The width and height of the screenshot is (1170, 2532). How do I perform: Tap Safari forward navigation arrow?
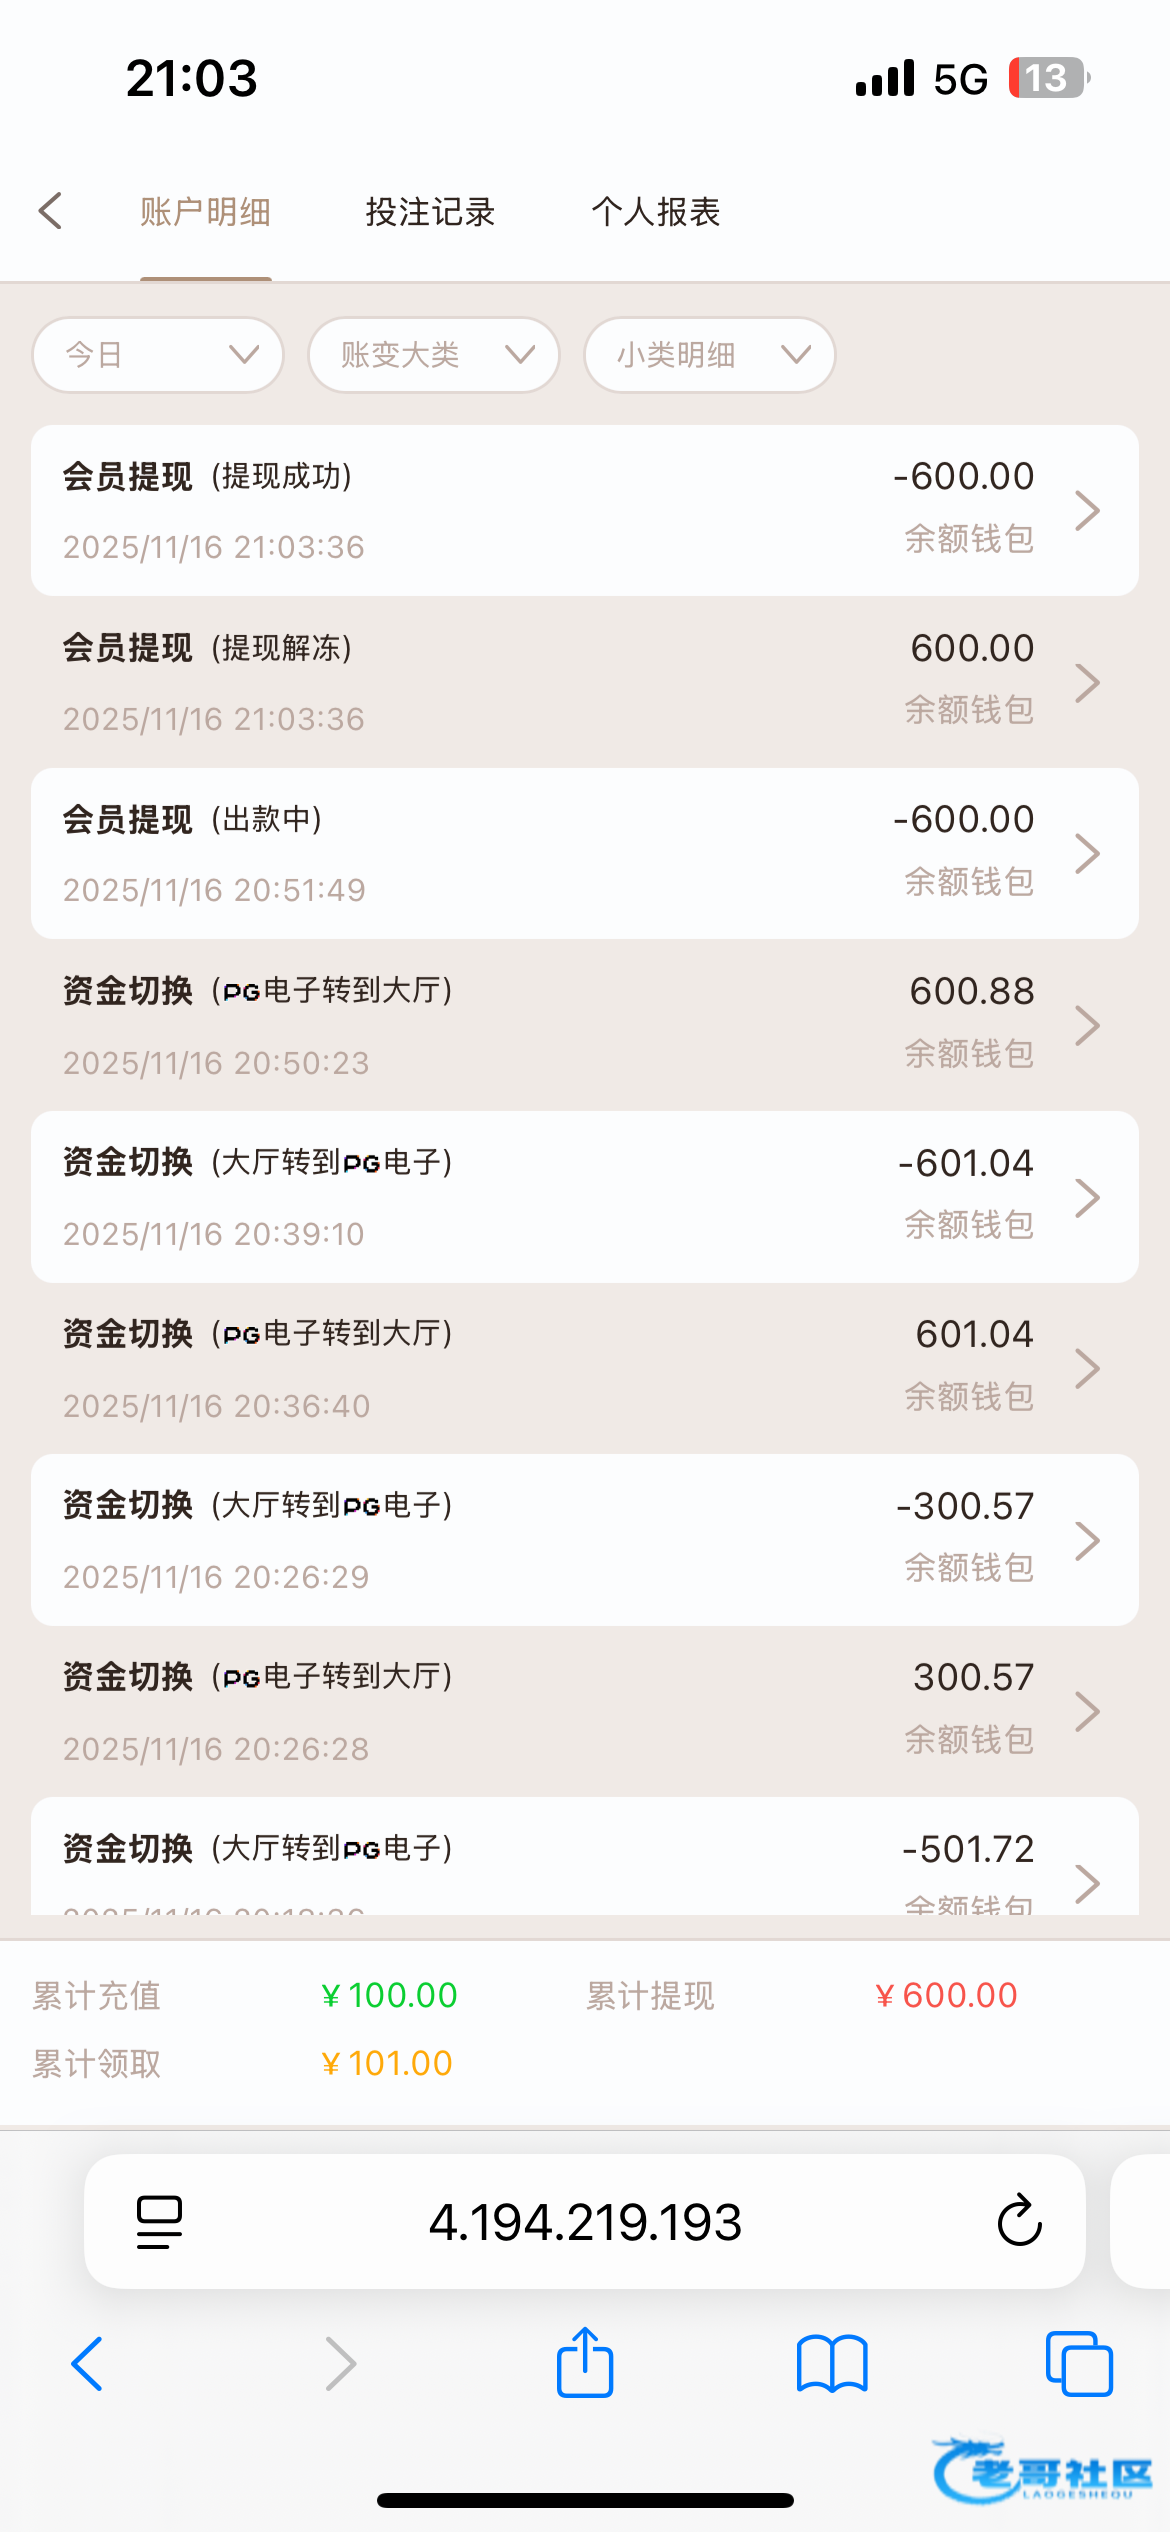click(340, 2364)
